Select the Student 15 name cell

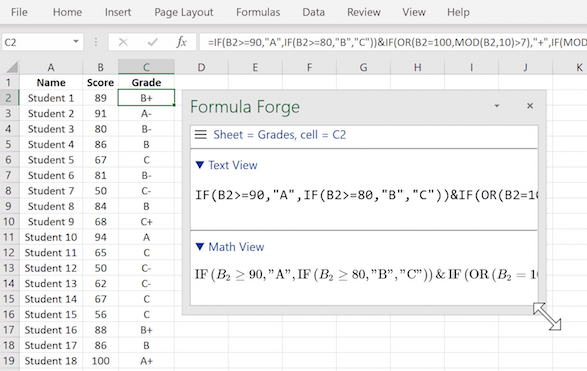[51, 314]
